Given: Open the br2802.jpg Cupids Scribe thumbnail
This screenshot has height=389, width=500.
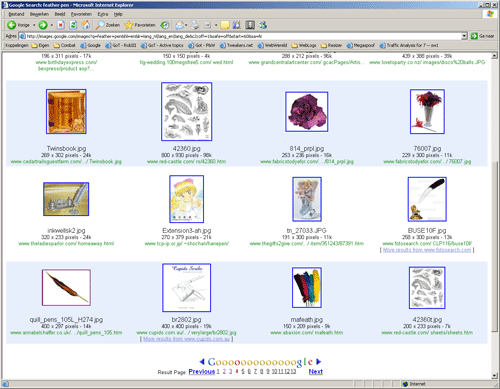Looking at the screenshot, I should (x=187, y=288).
